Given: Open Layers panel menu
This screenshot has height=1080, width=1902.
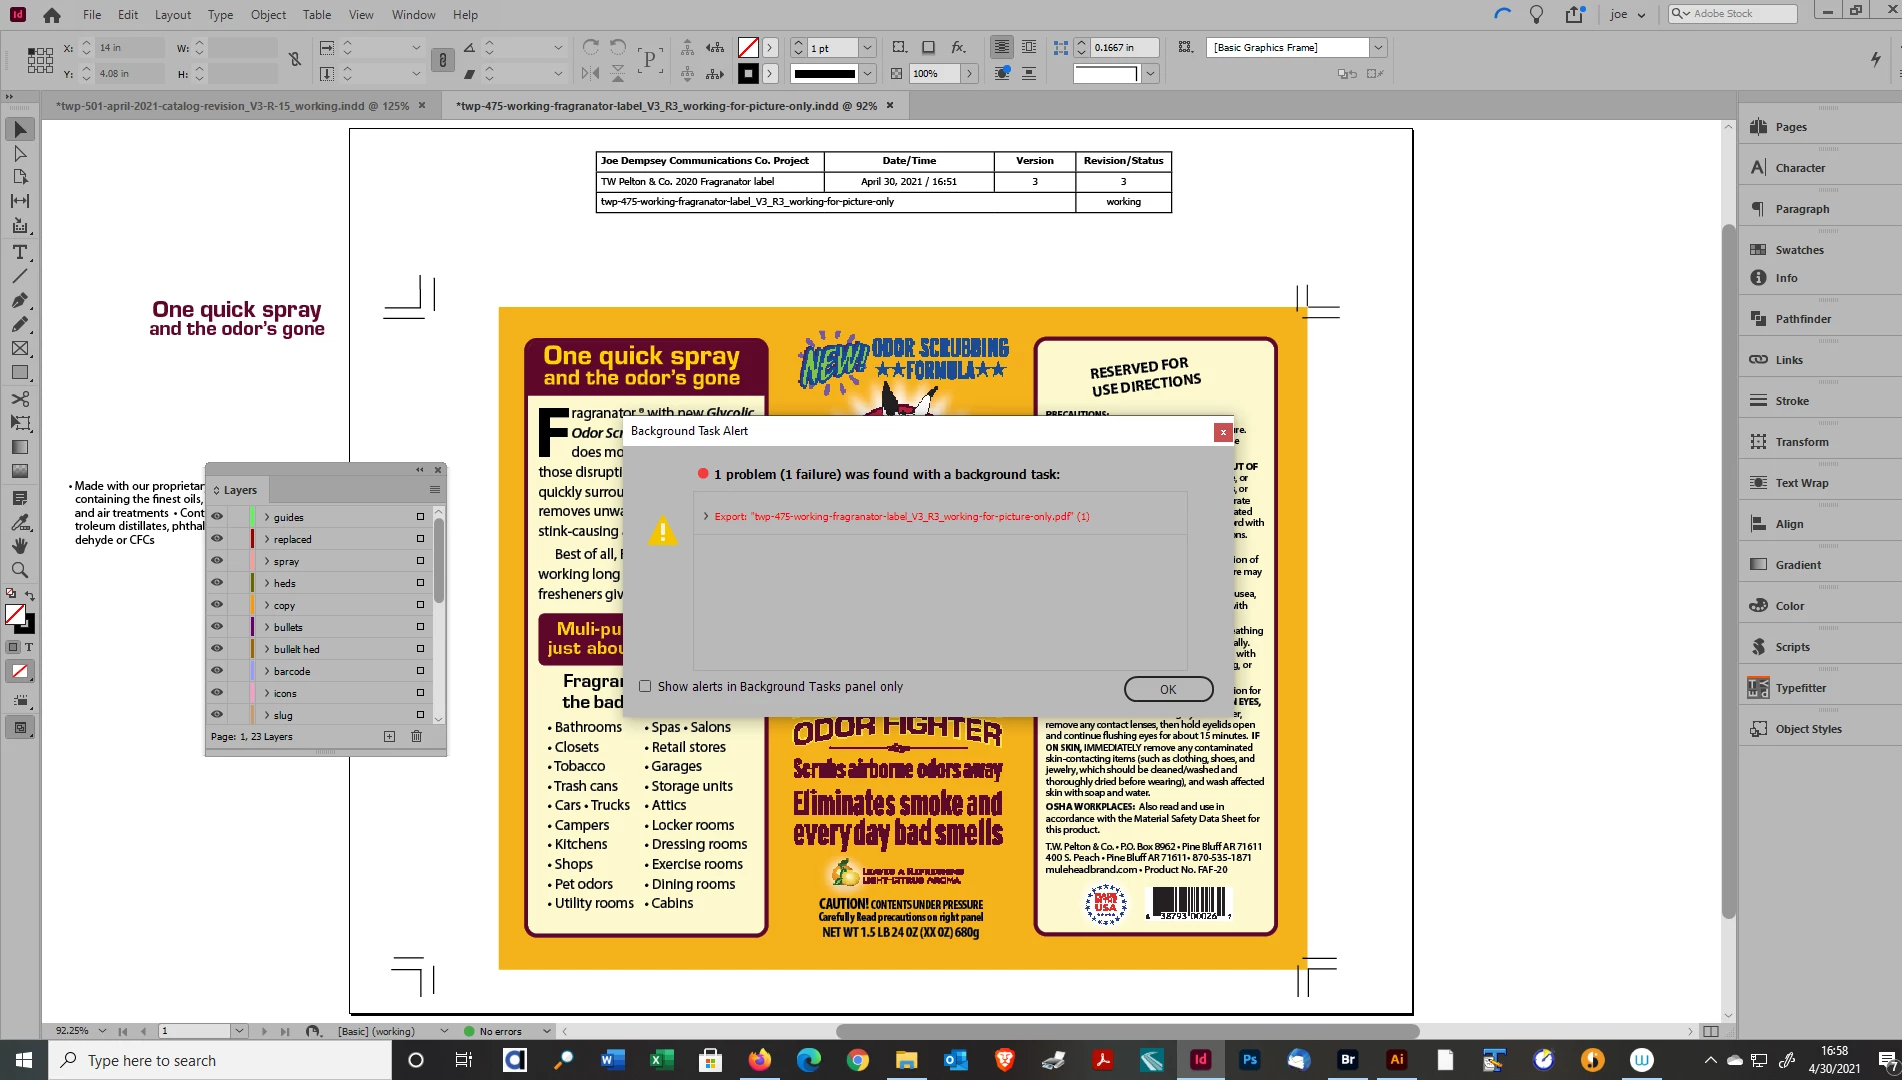Looking at the screenshot, I should click(x=434, y=490).
